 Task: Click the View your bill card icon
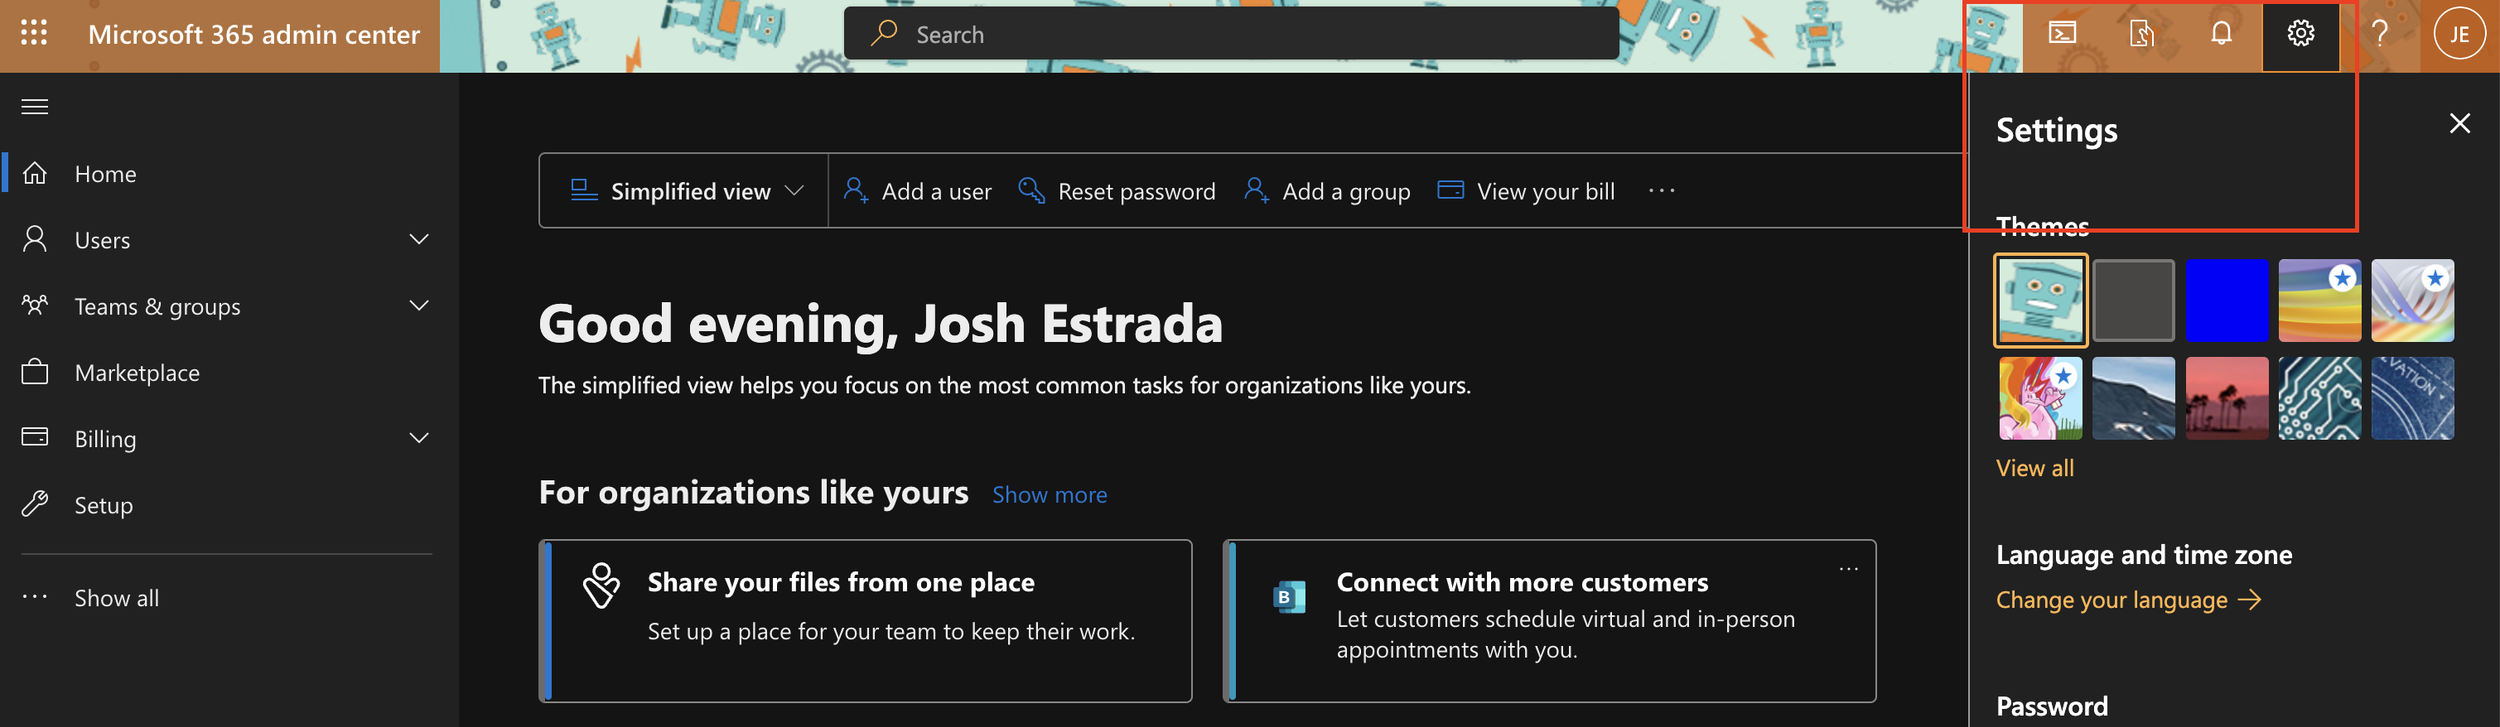click(1451, 190)
